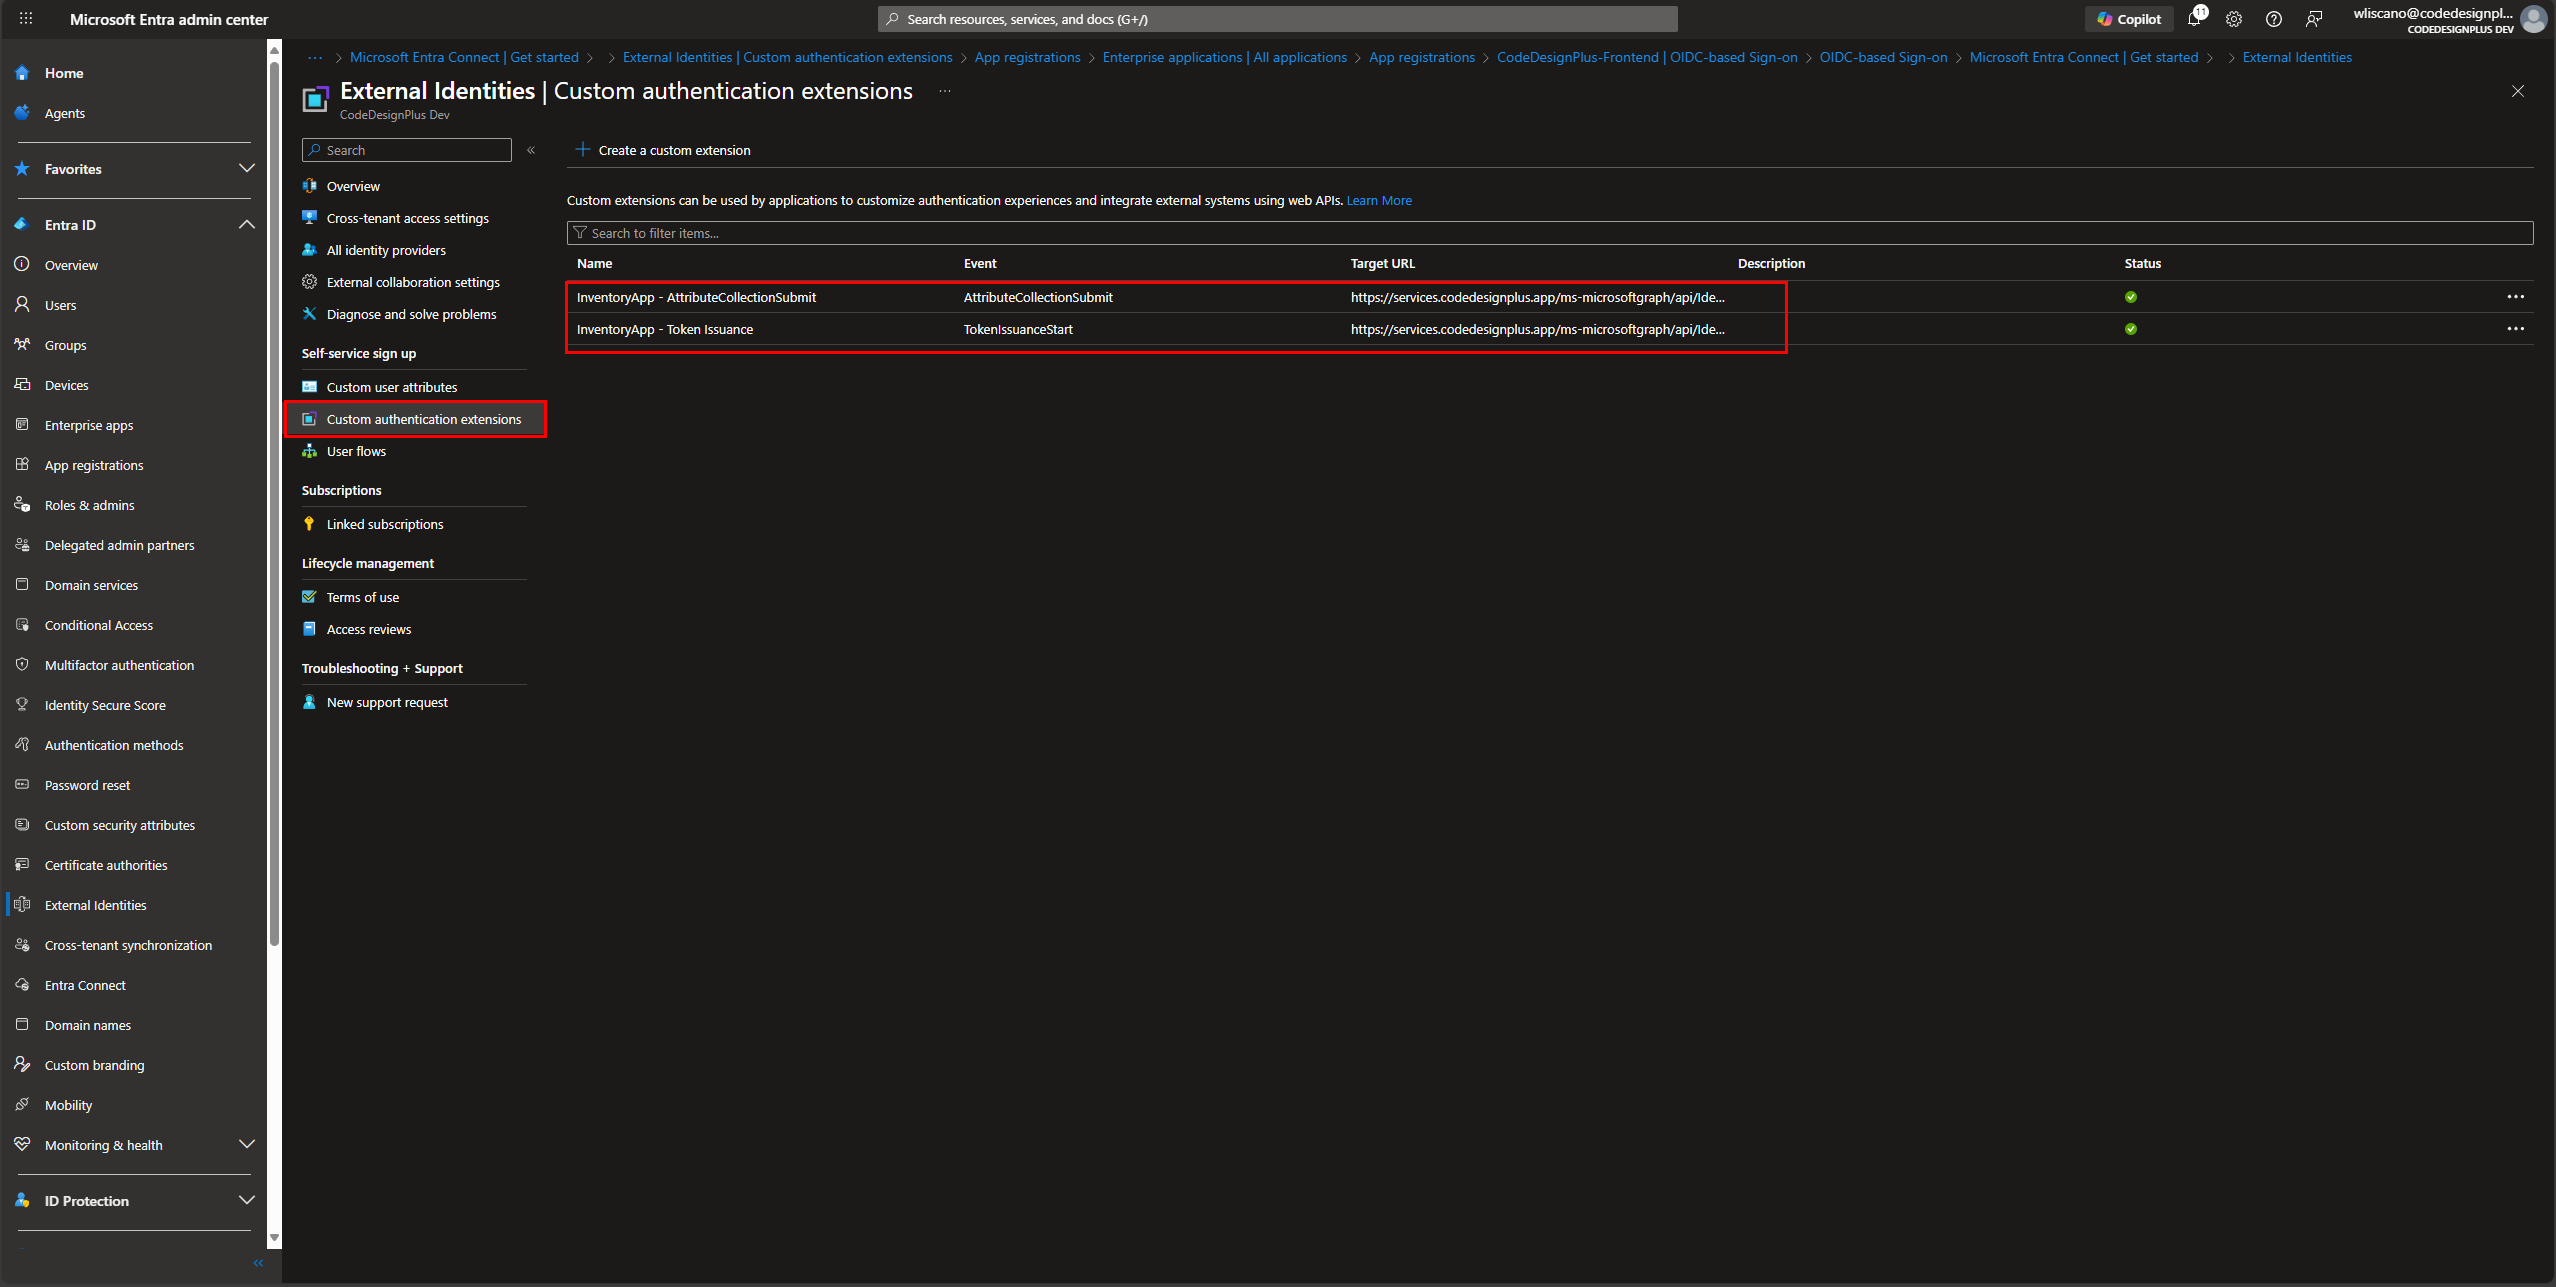2556x1287 pixels.
Task: Go to CodeDesignPlus-Frontend OIDC-based Sign-on breadcrumb
Action: (x=1647, y=57)
